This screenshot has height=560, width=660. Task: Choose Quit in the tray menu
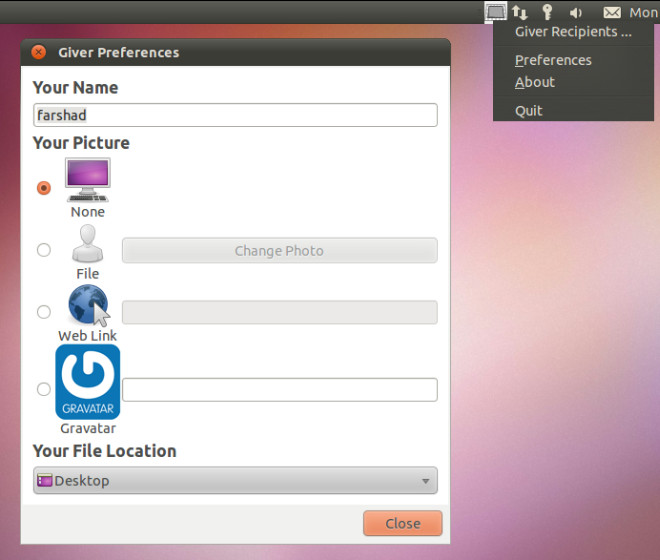(x=573, y=111)
